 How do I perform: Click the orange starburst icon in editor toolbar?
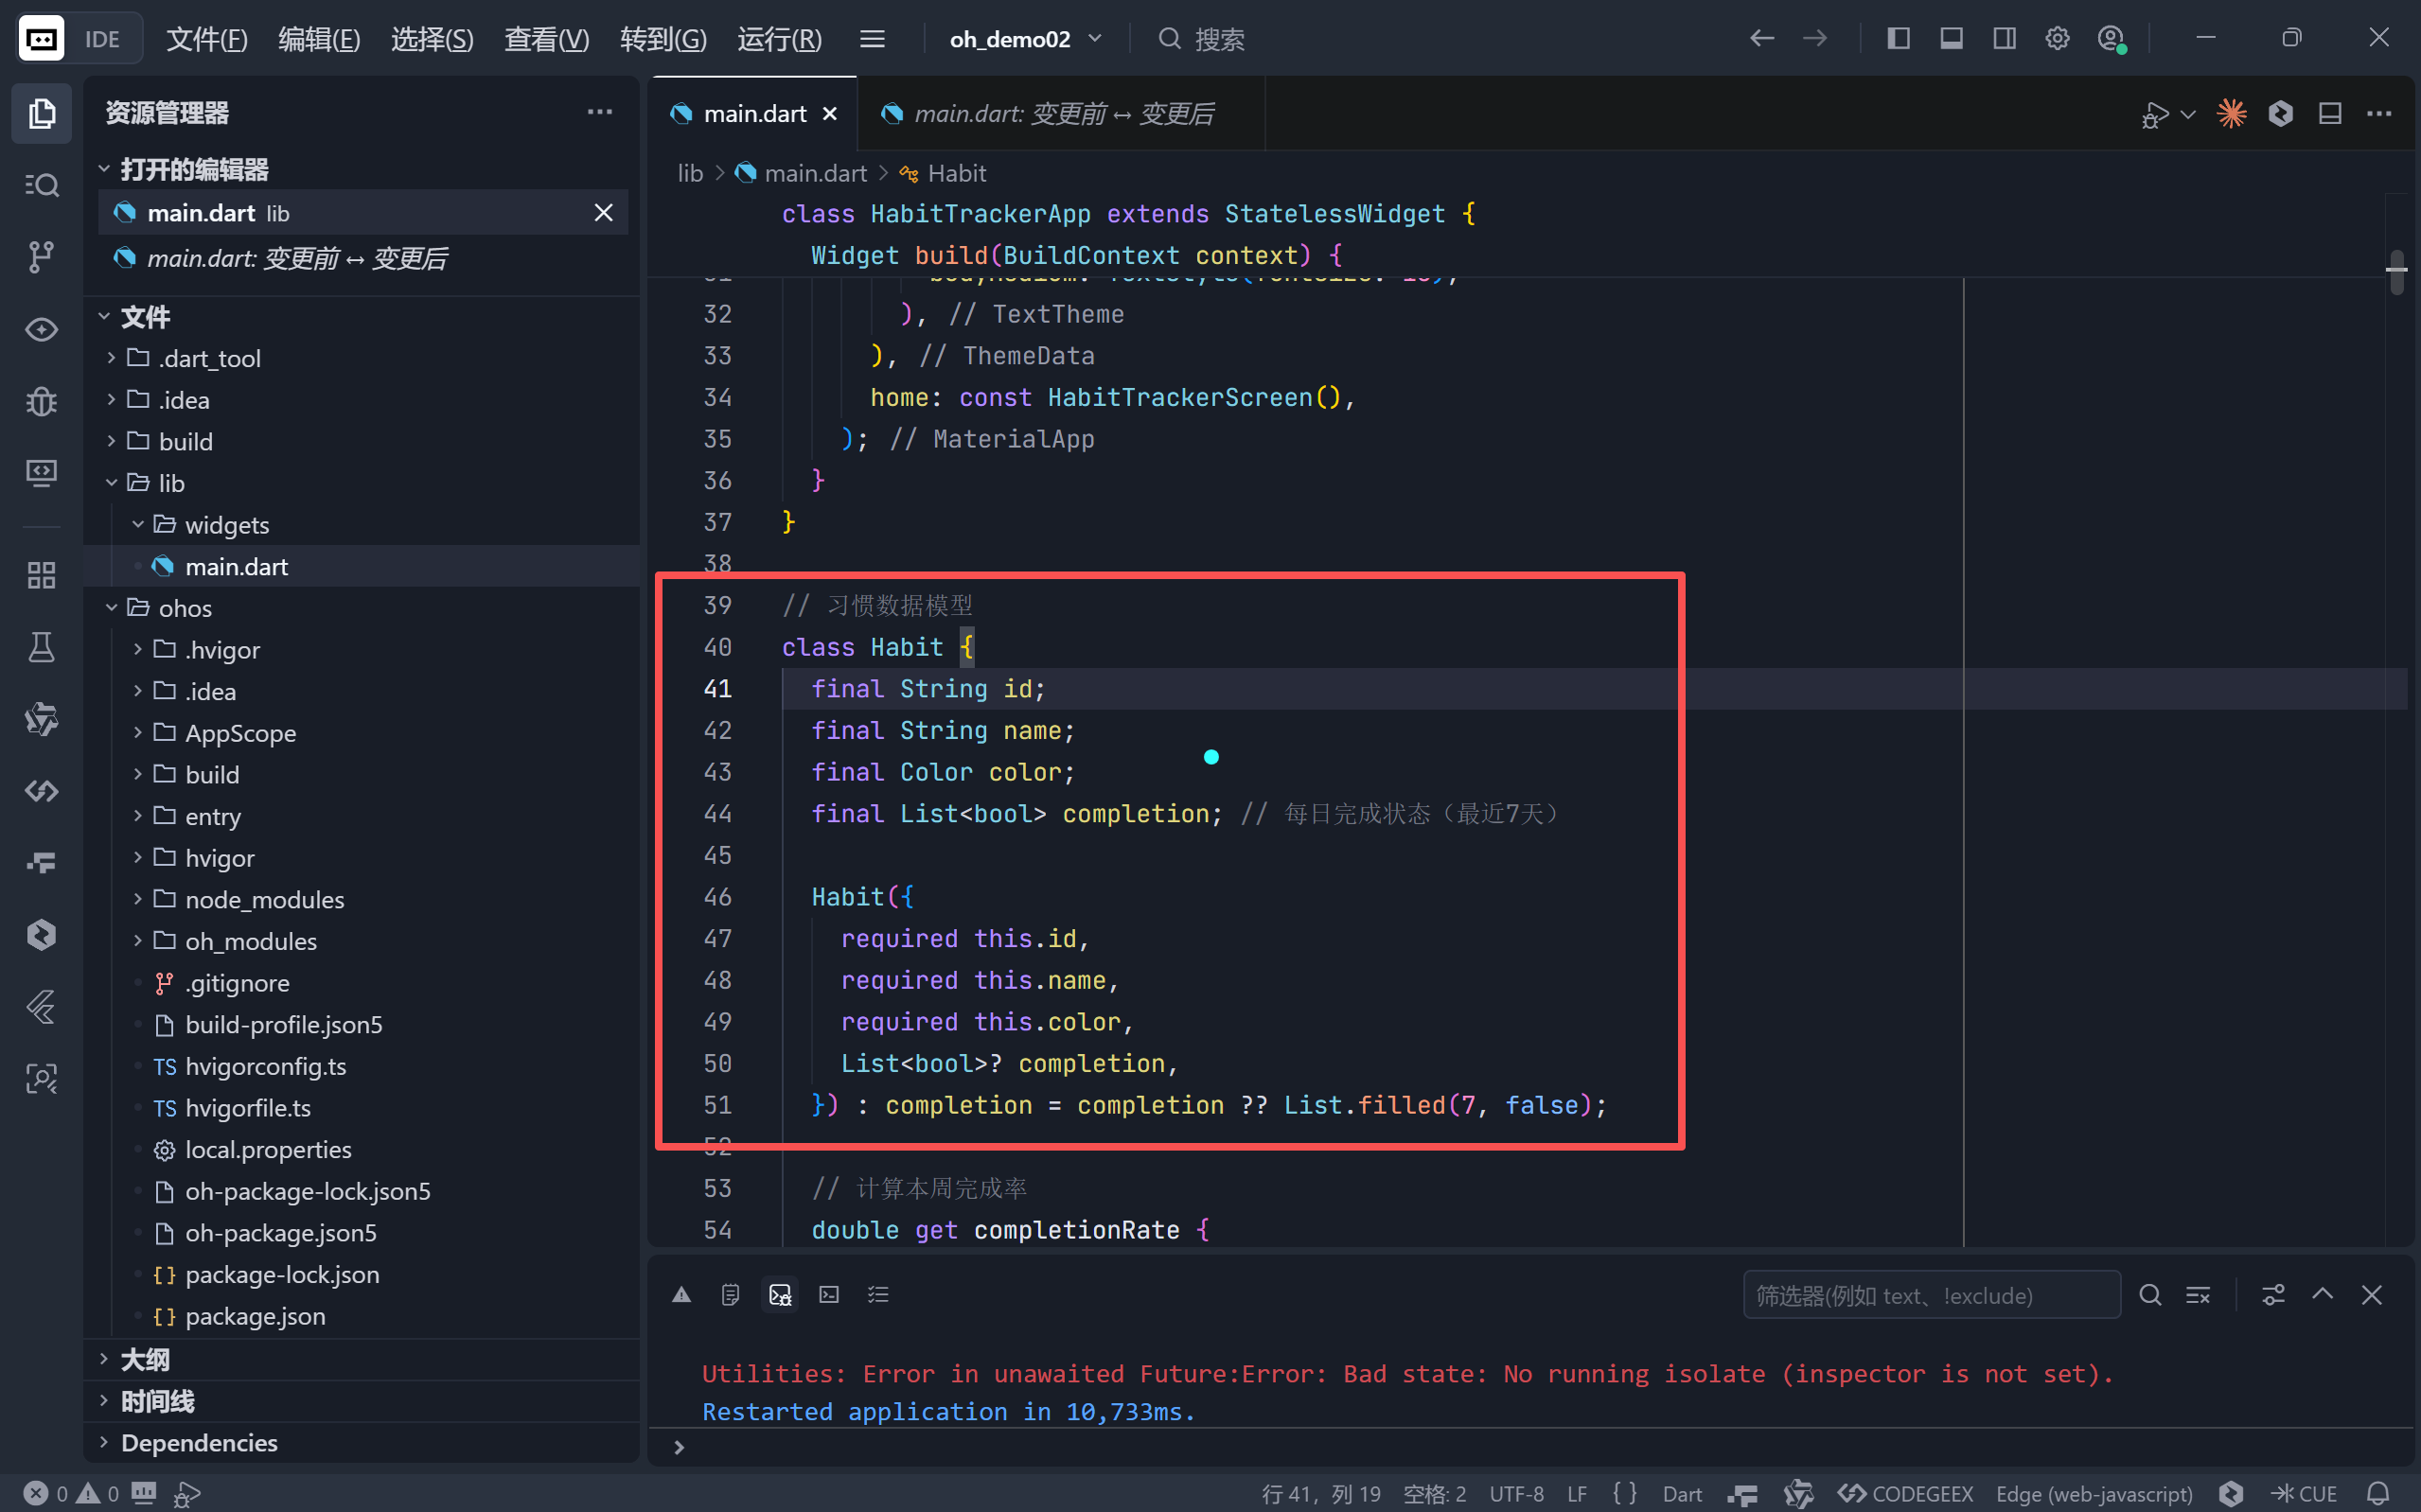pos(2231,113)
